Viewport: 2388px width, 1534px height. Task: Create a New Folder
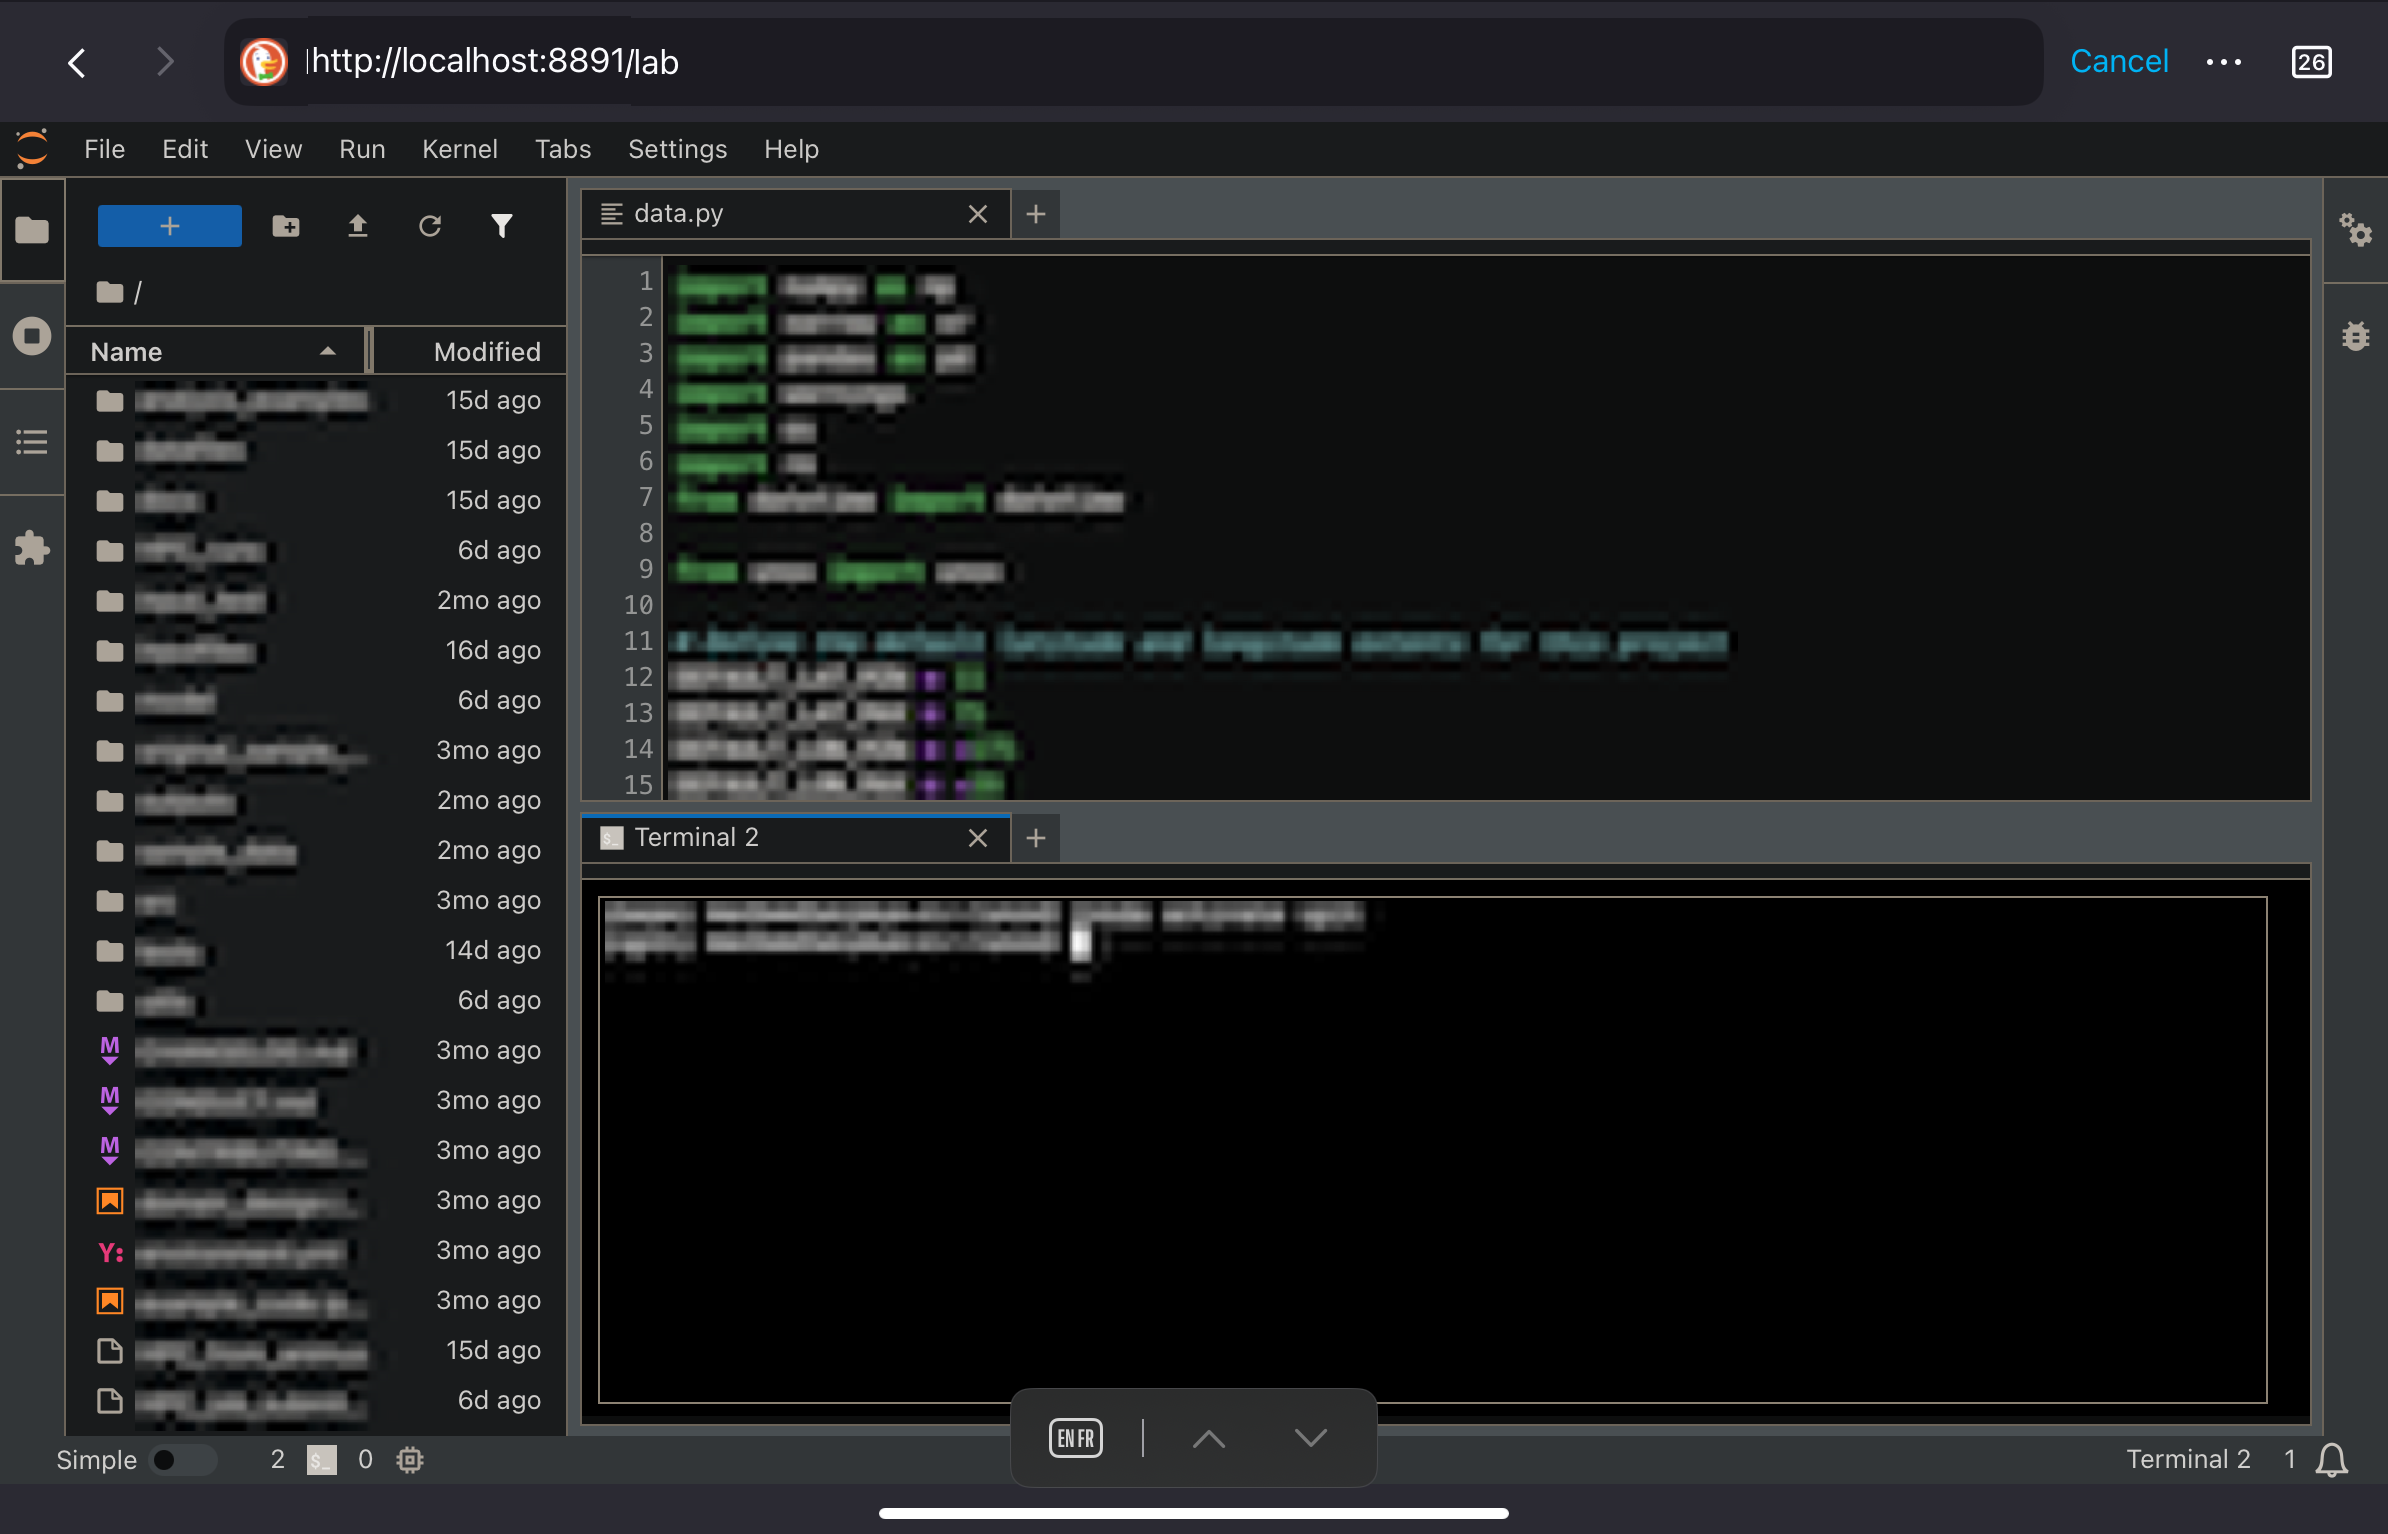click(286, 226)
